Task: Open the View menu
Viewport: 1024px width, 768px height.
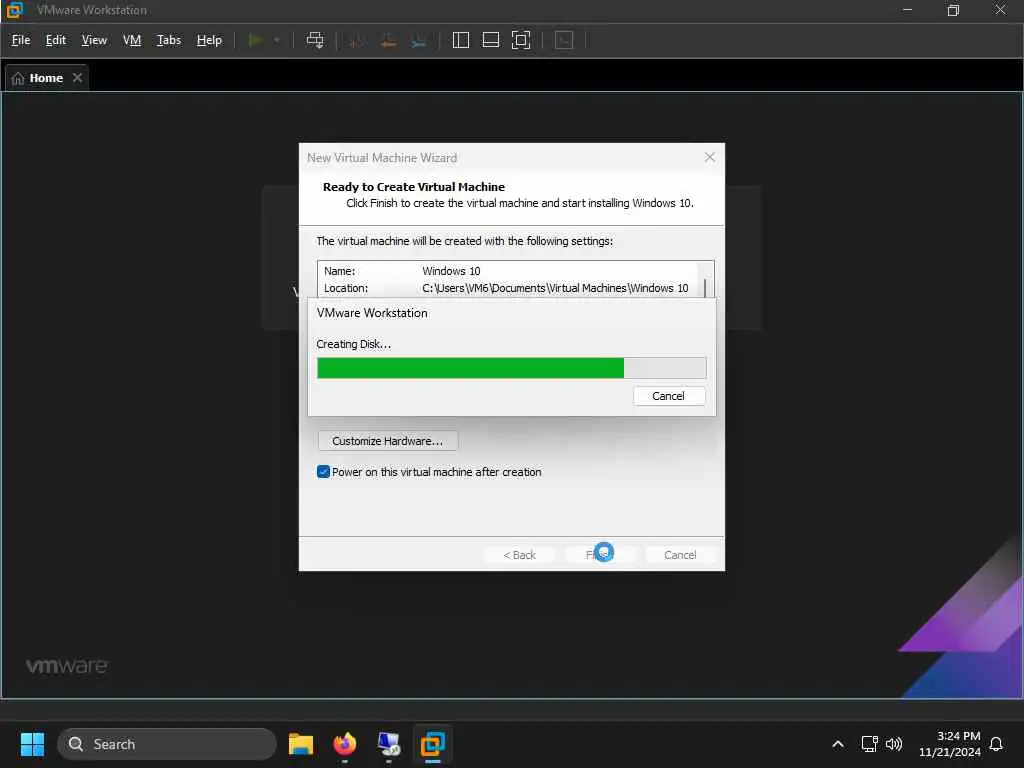Action: click(x=94, y=40)
